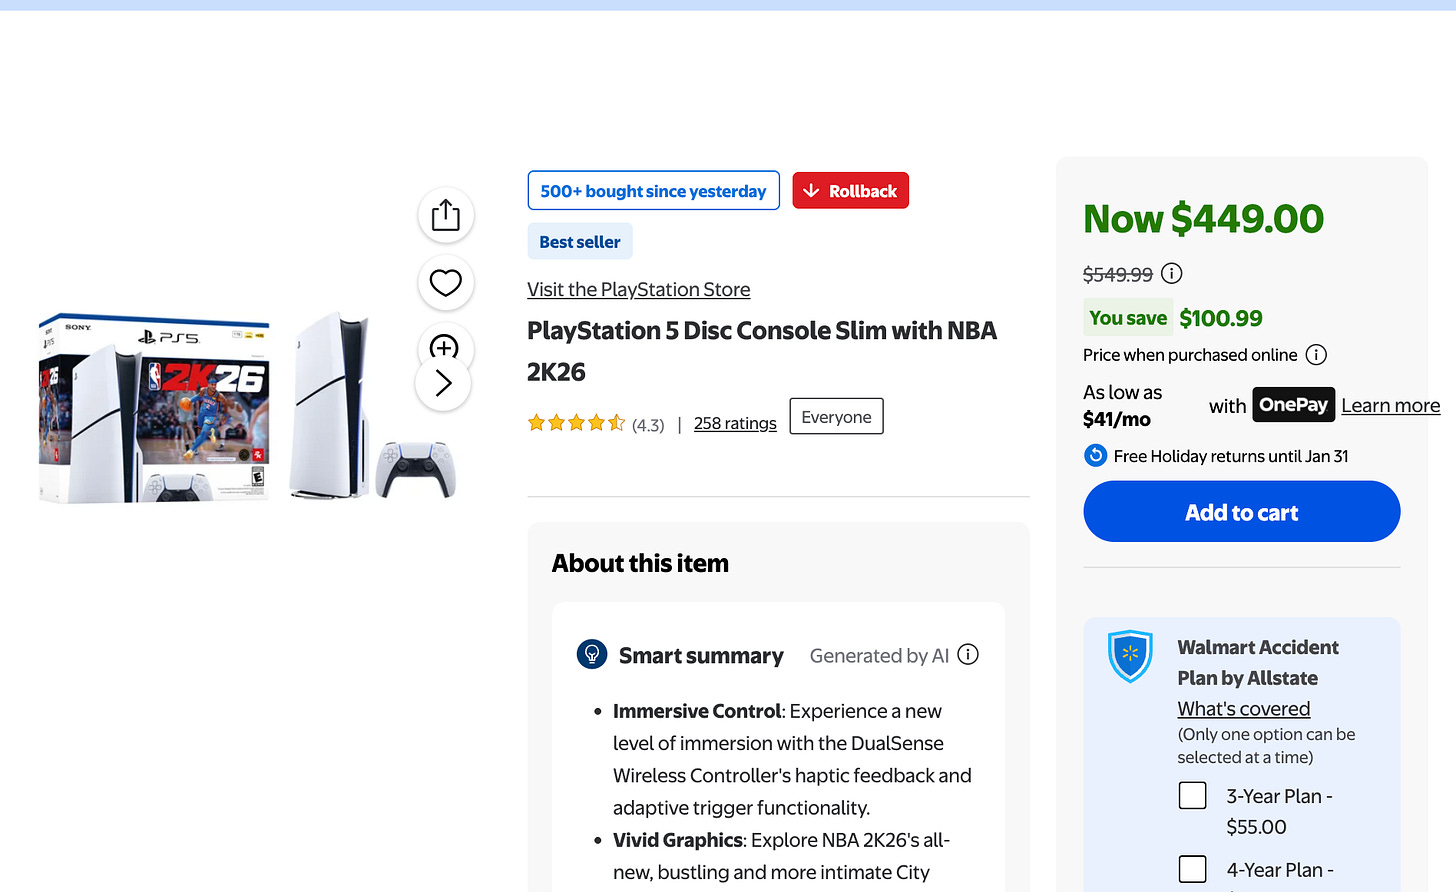
Task: Open 'What's covered' for the Allstate plan
Action: (x=1243, y=708)
